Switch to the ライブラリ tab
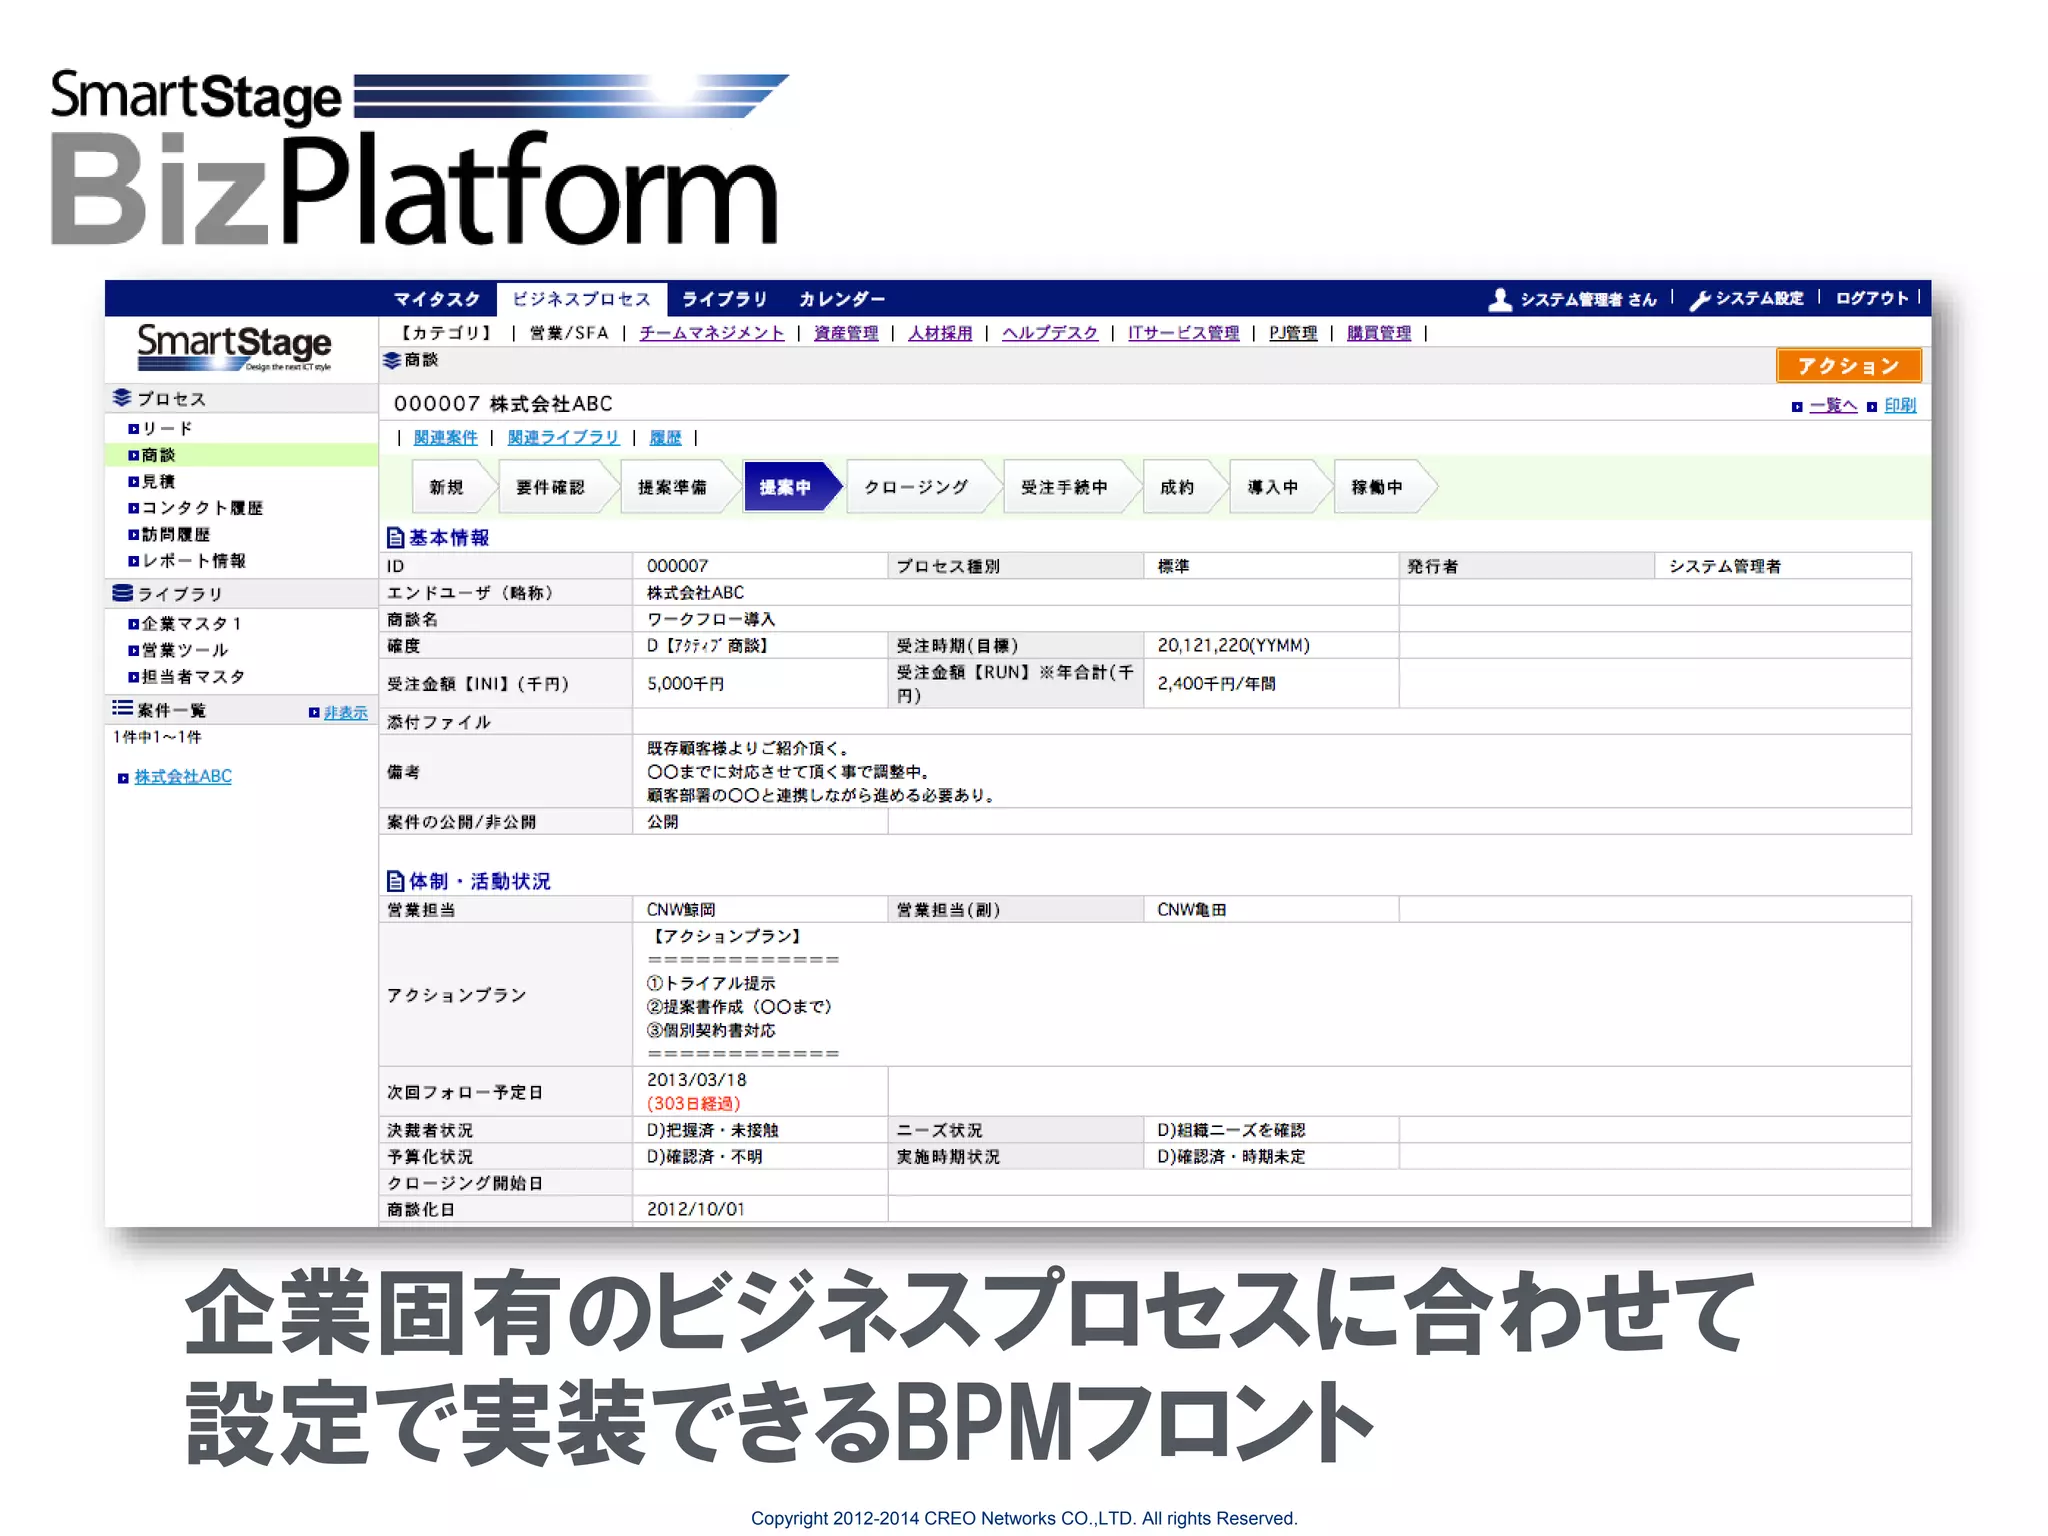Viewport: 2048px width, 1536px height. [724, 299]
